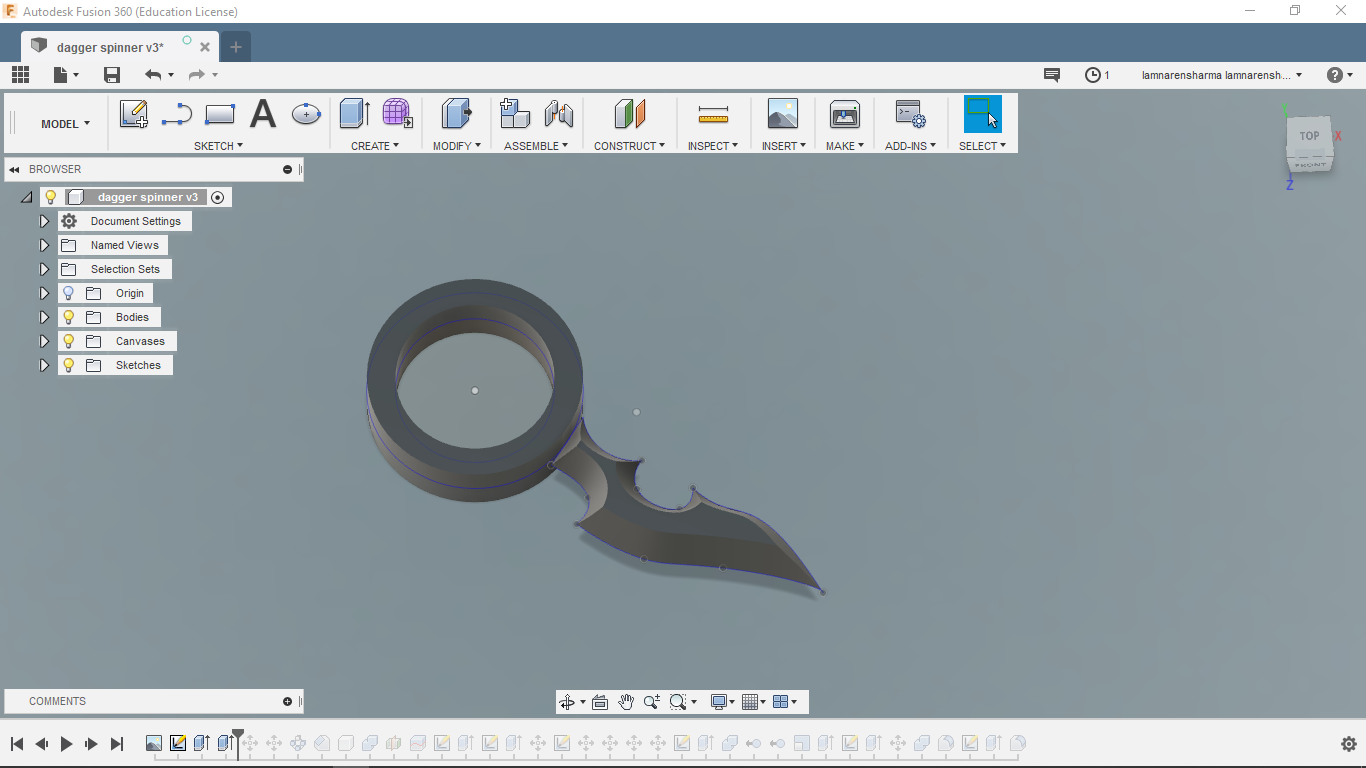Open the MODEL workspace dropdown
The image size is (1366, 768).
pyautogui.click(x=65, y=124)
